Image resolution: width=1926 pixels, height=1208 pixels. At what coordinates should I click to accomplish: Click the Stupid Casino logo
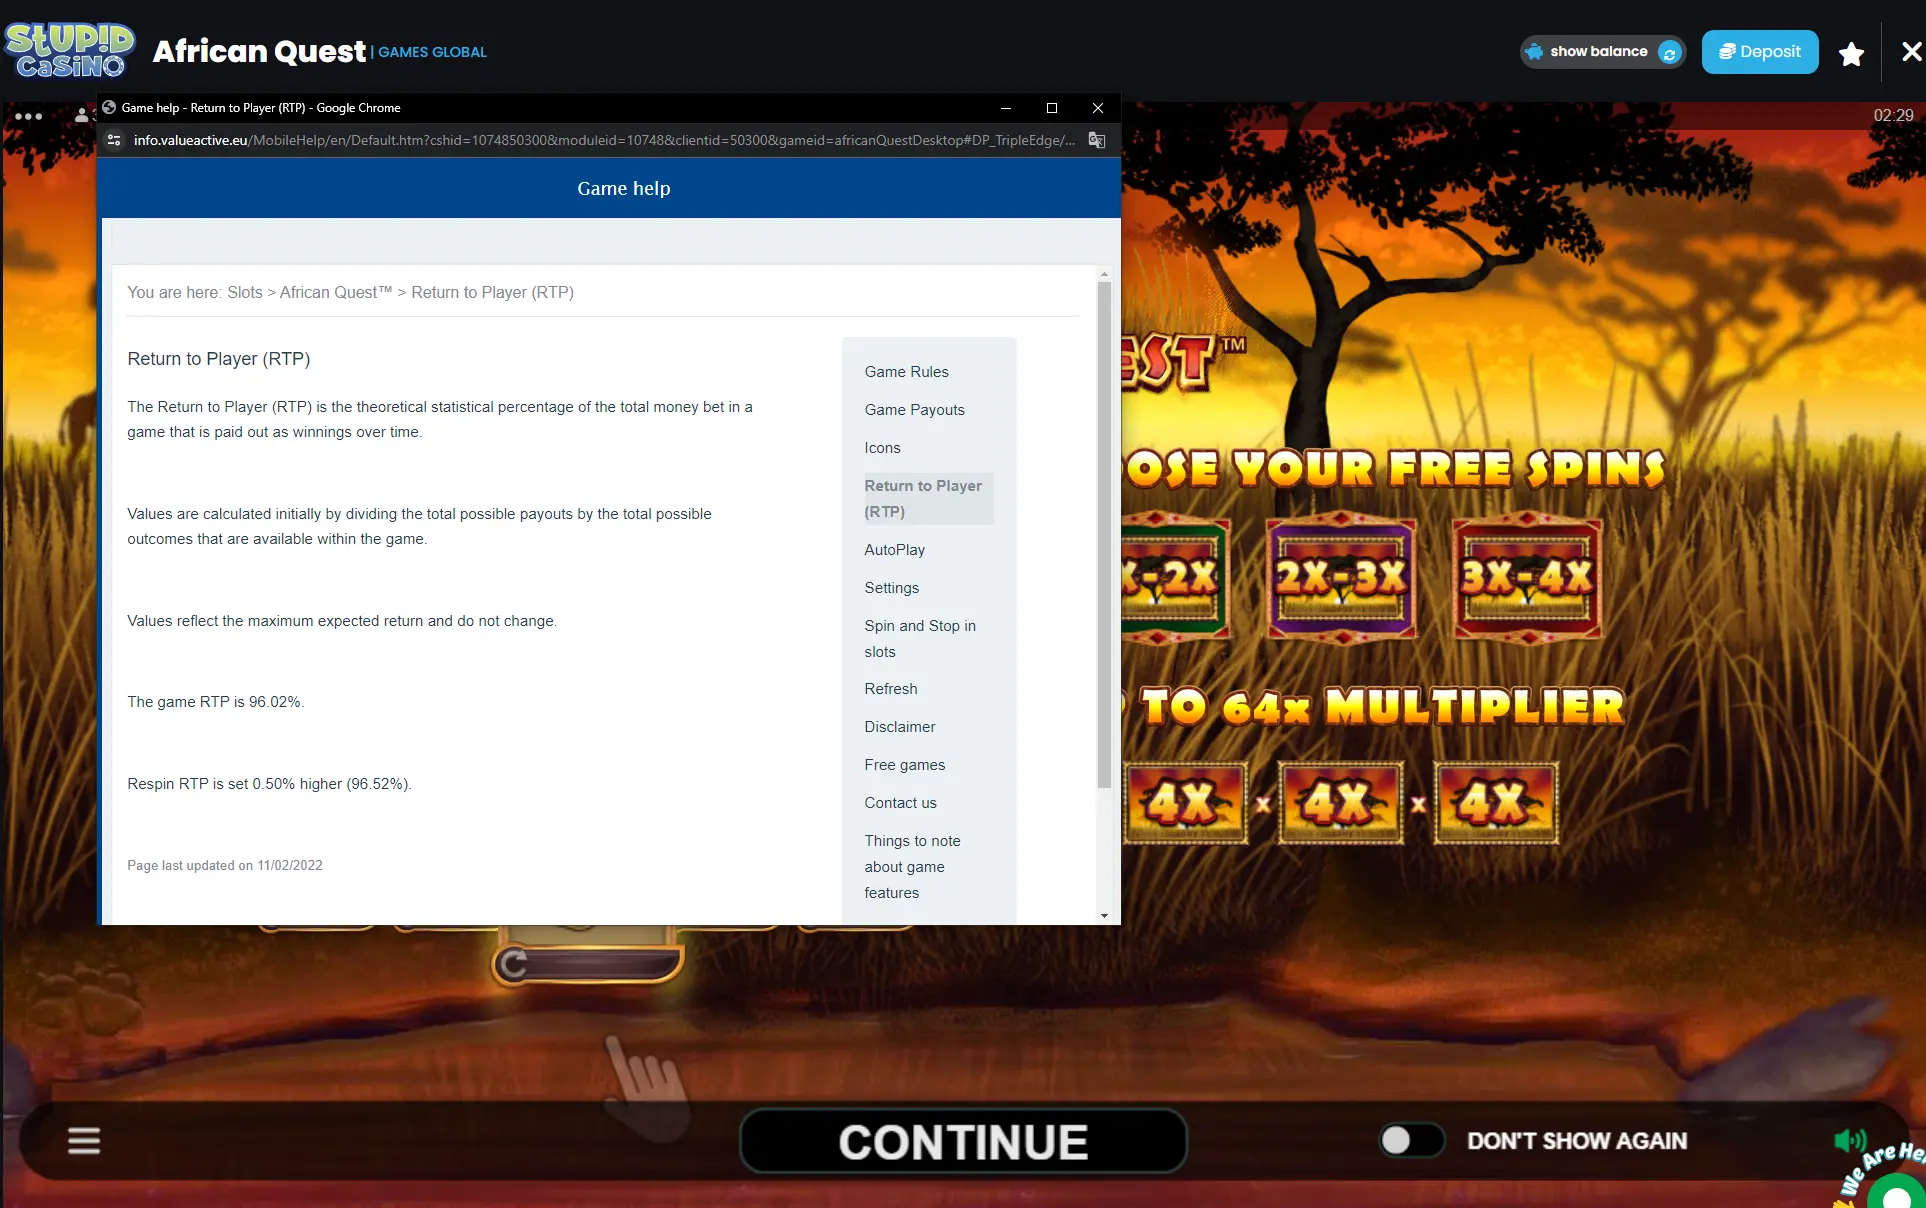pos(69,50)
